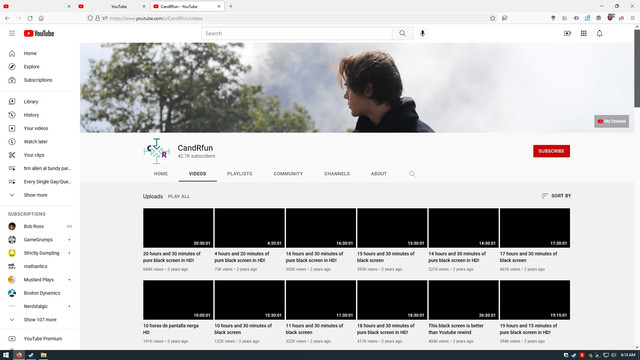The height and width of the screenshot is (360, 640).
Task: Click the browser home button
Action: [41, 18]
